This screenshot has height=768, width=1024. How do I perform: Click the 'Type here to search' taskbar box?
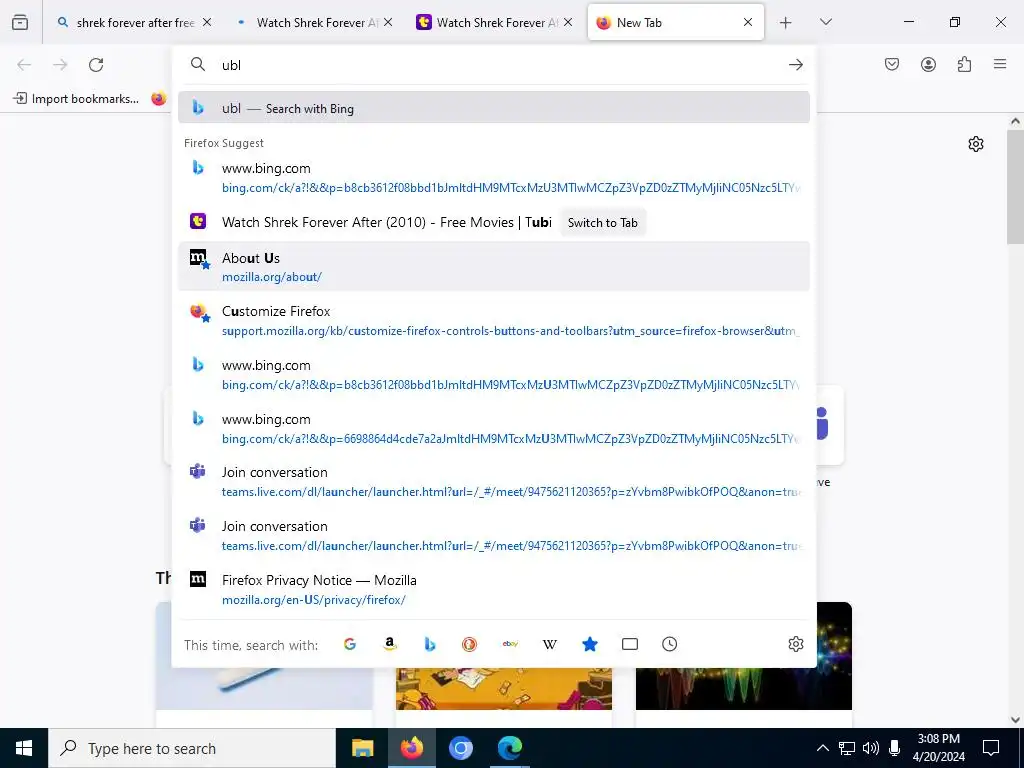[192, 748]
